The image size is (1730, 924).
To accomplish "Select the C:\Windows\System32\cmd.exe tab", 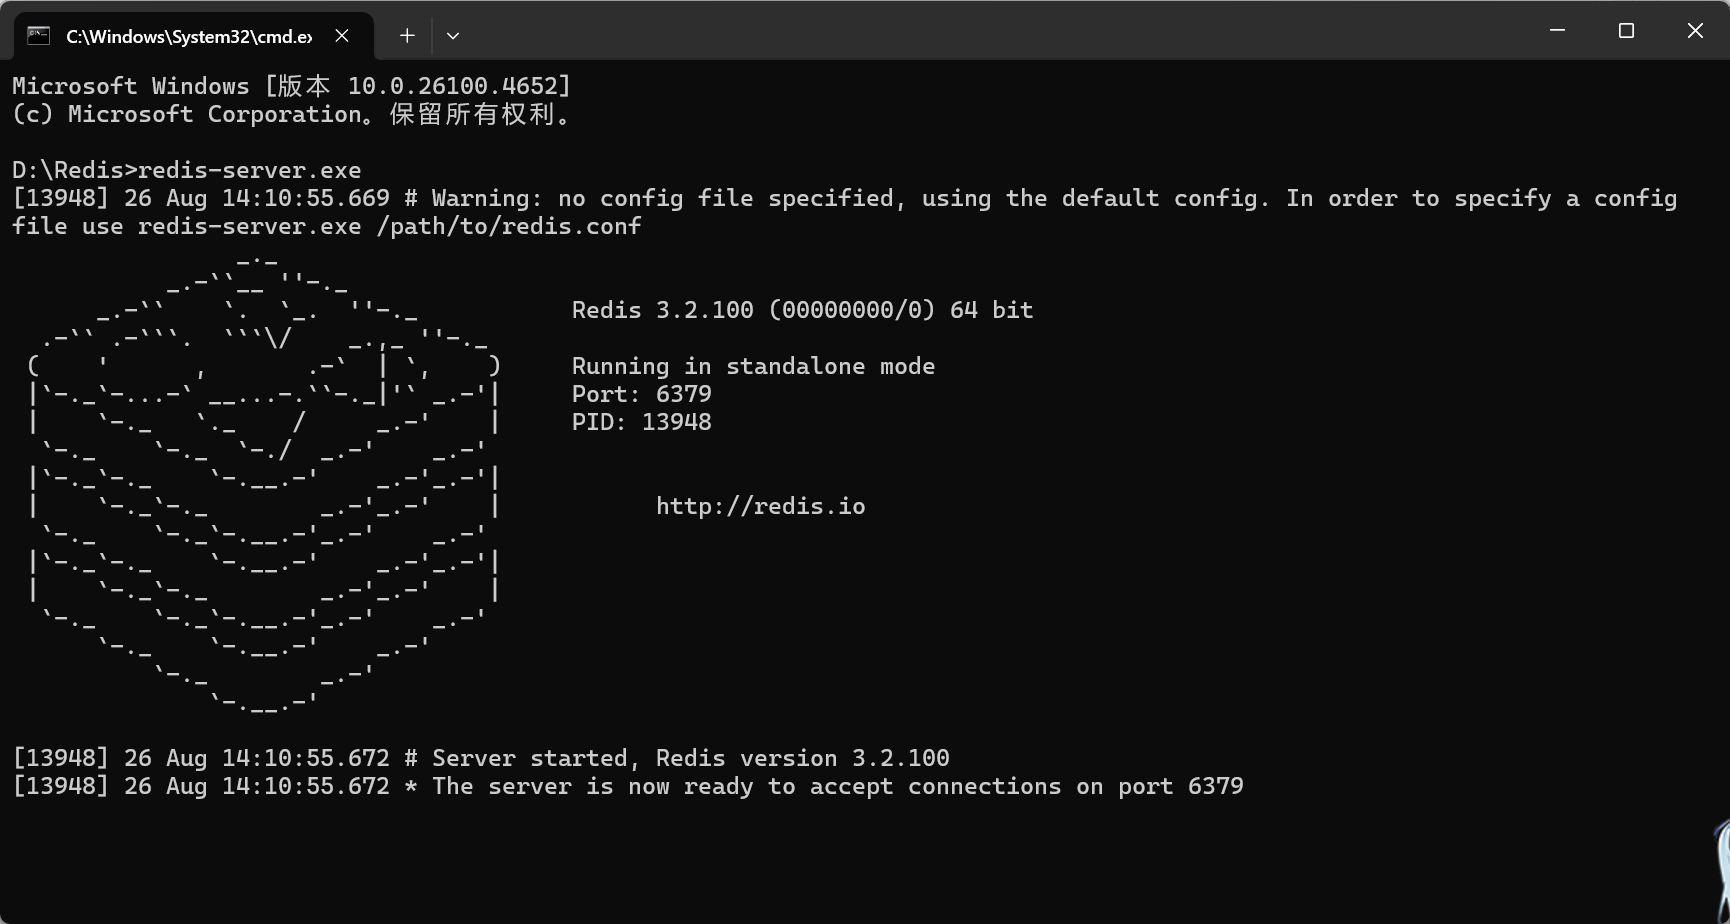I will (188, 36).
